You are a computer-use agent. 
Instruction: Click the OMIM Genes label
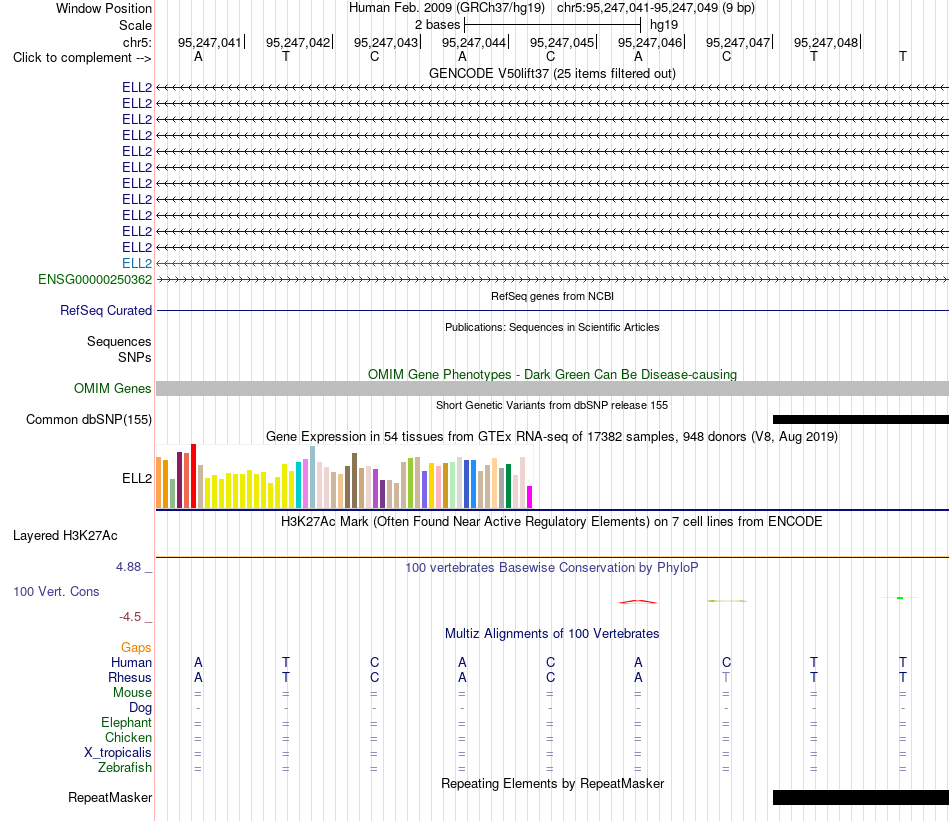112,388
